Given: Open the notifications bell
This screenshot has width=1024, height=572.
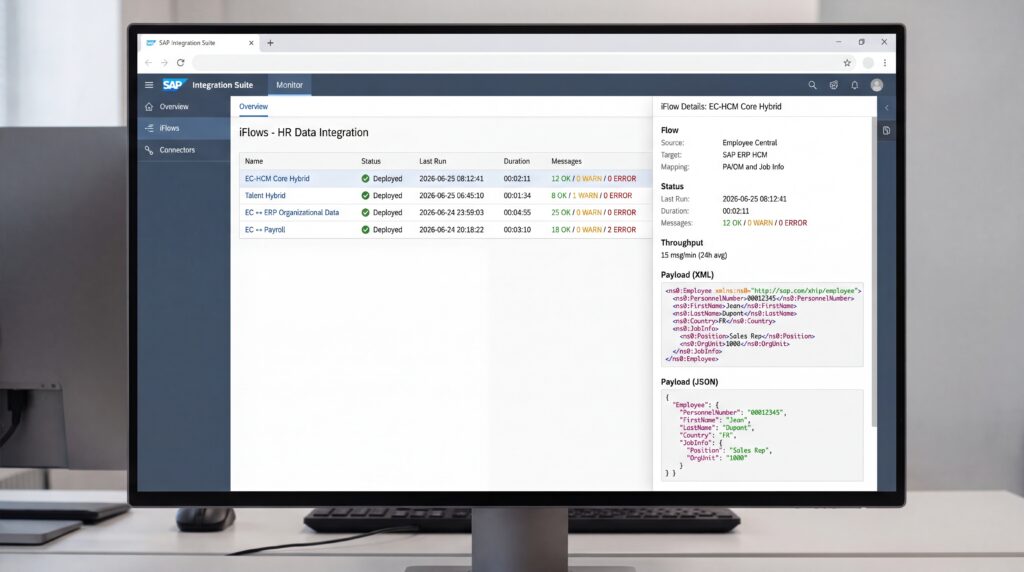Looking at the screenshot, I should [854, 85].
